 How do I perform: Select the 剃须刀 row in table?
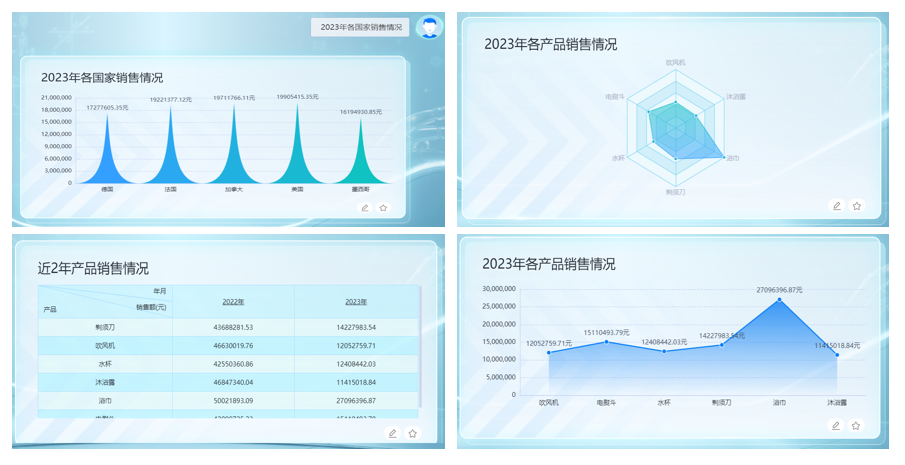(x=105, y=327)
